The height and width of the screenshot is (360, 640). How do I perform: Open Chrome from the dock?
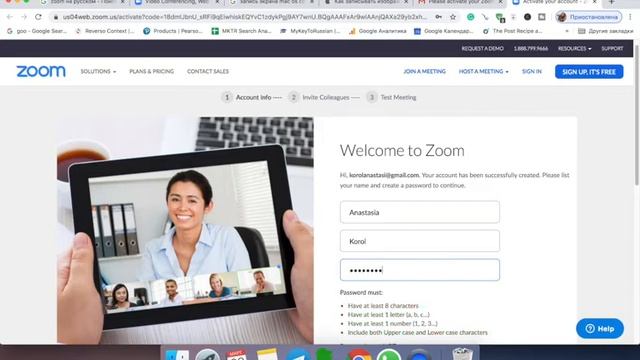pos(359,355)
